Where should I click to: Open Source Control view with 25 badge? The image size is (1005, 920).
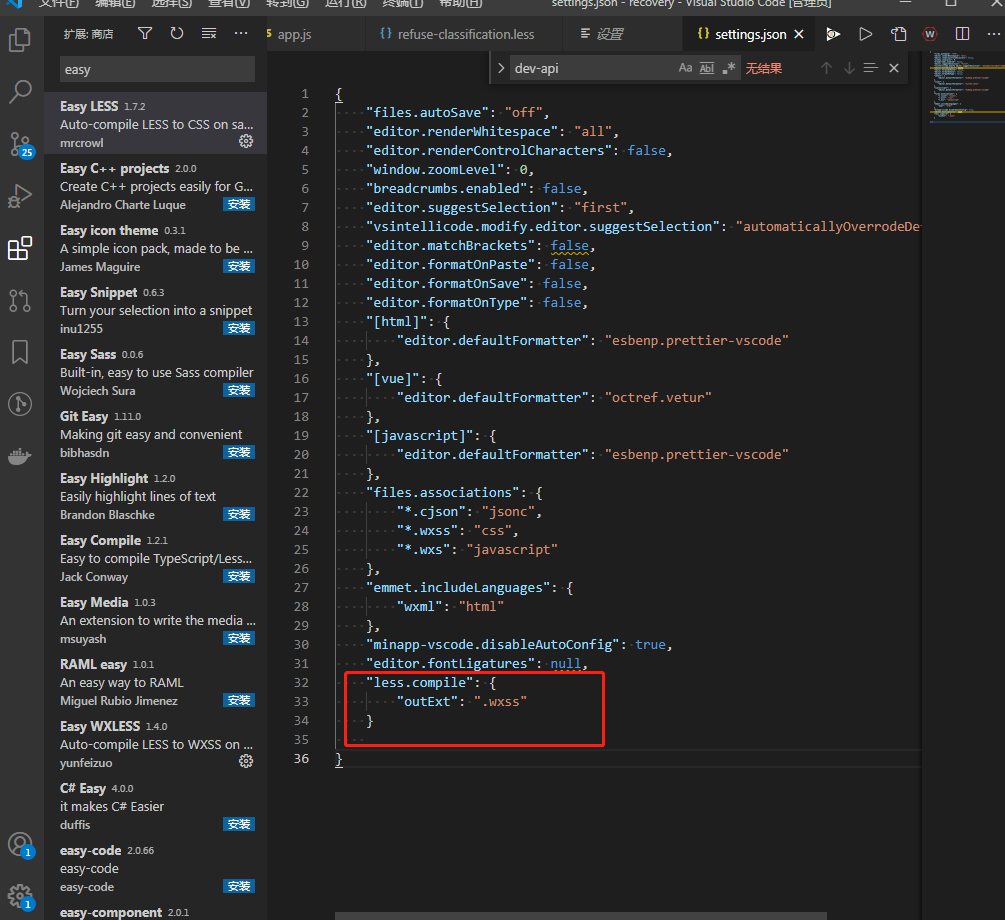[x=20, y=143]
